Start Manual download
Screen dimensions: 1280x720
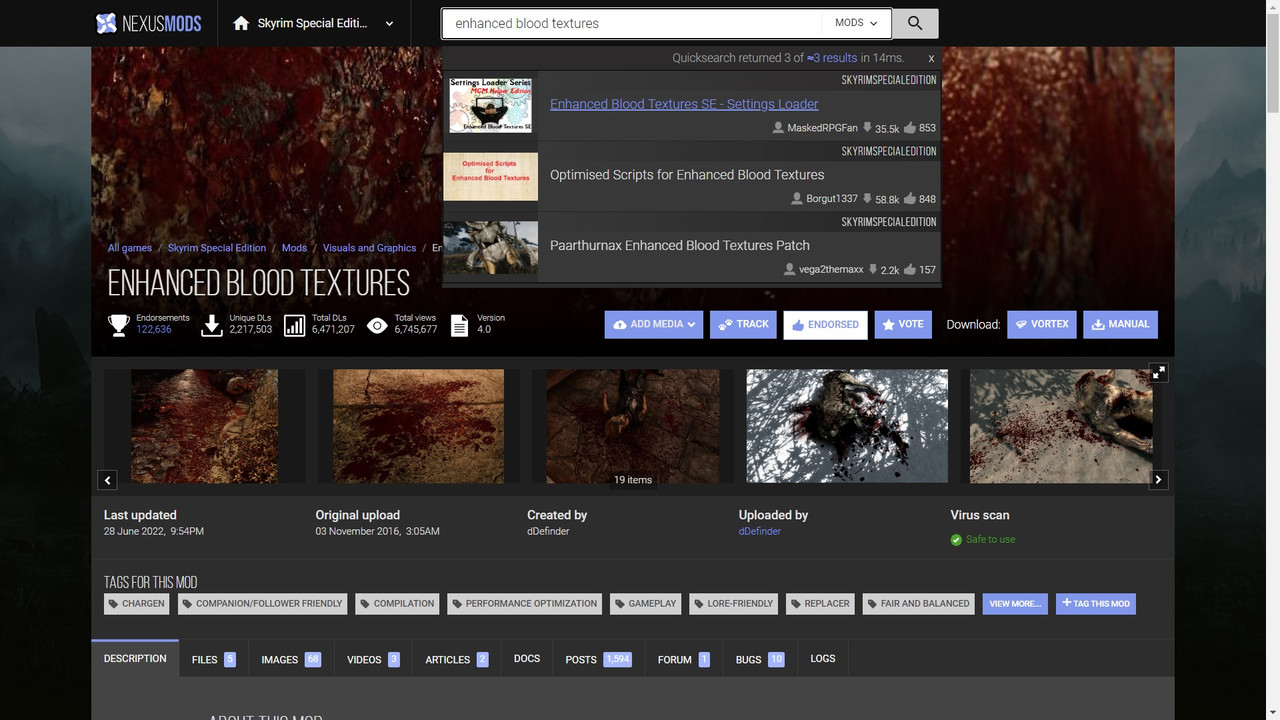tap(1120, 324)
